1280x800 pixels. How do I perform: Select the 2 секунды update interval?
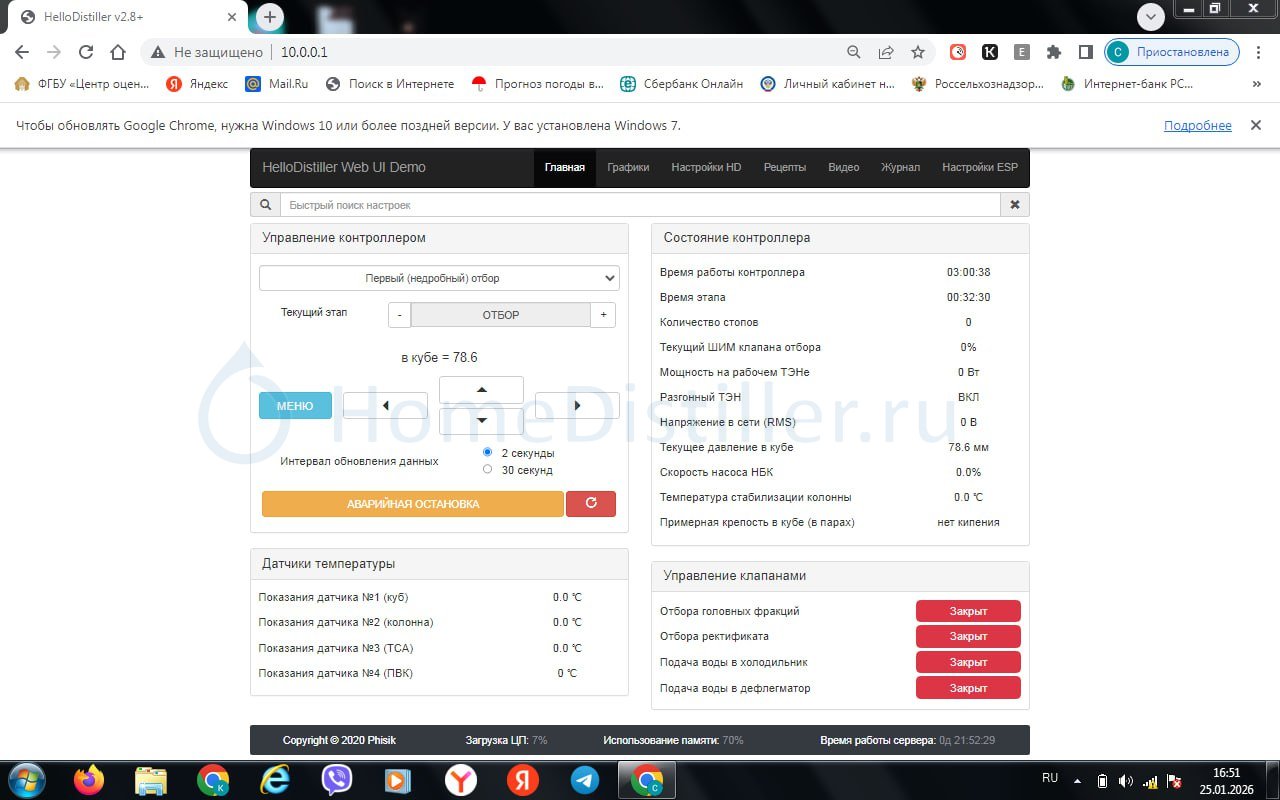click(488, 453)
